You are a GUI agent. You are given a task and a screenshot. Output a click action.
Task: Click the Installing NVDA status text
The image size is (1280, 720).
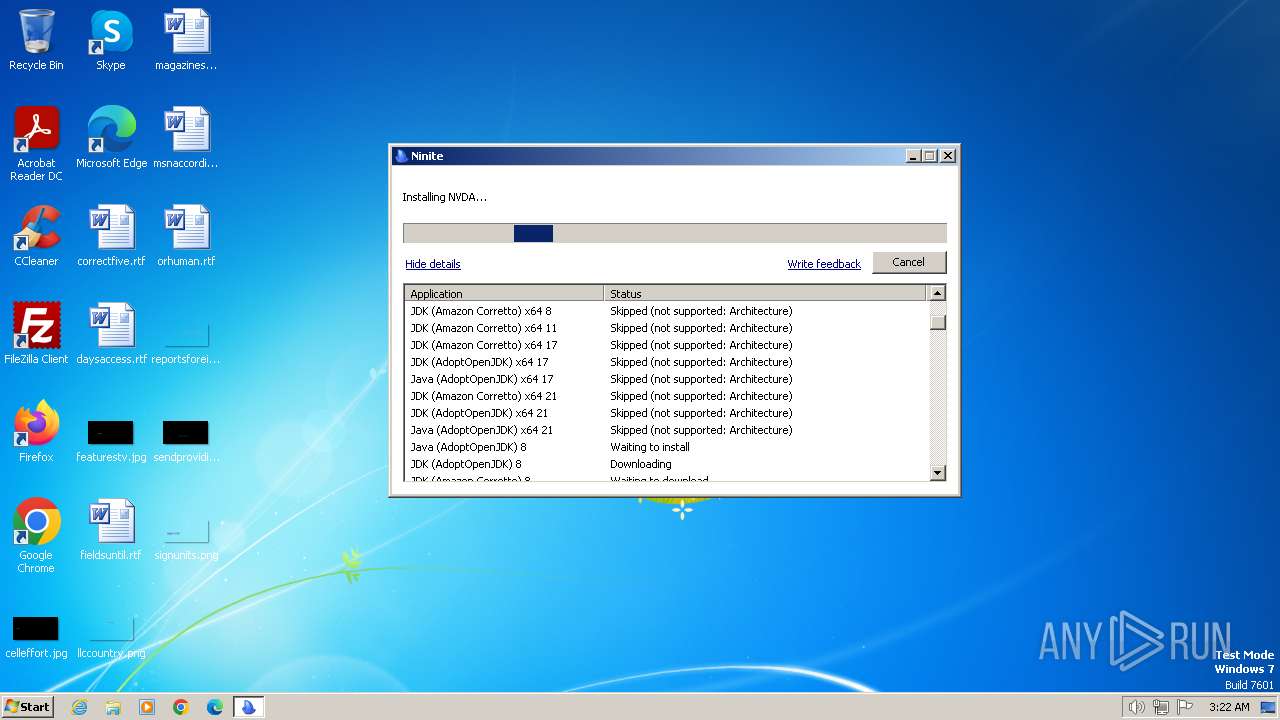point(444,197)
